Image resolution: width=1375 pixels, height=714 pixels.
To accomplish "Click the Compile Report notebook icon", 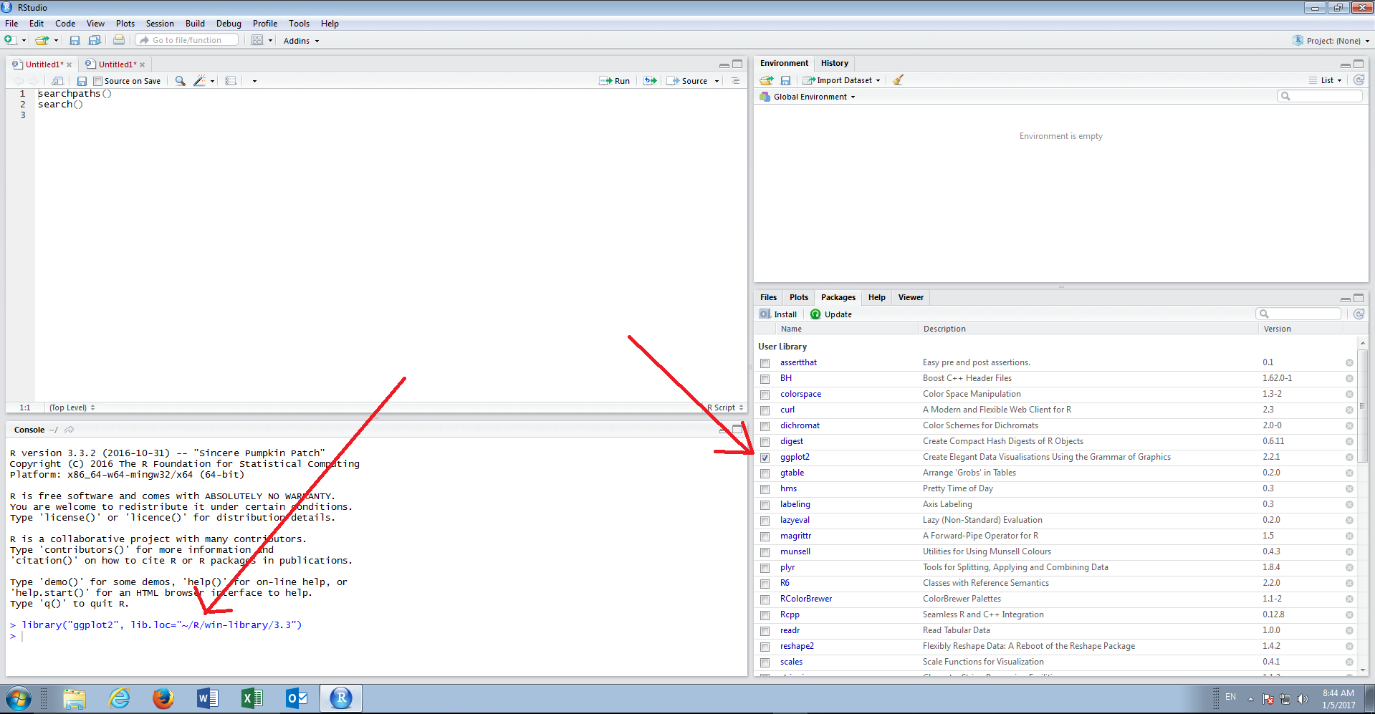I will [x=231, y=81].
